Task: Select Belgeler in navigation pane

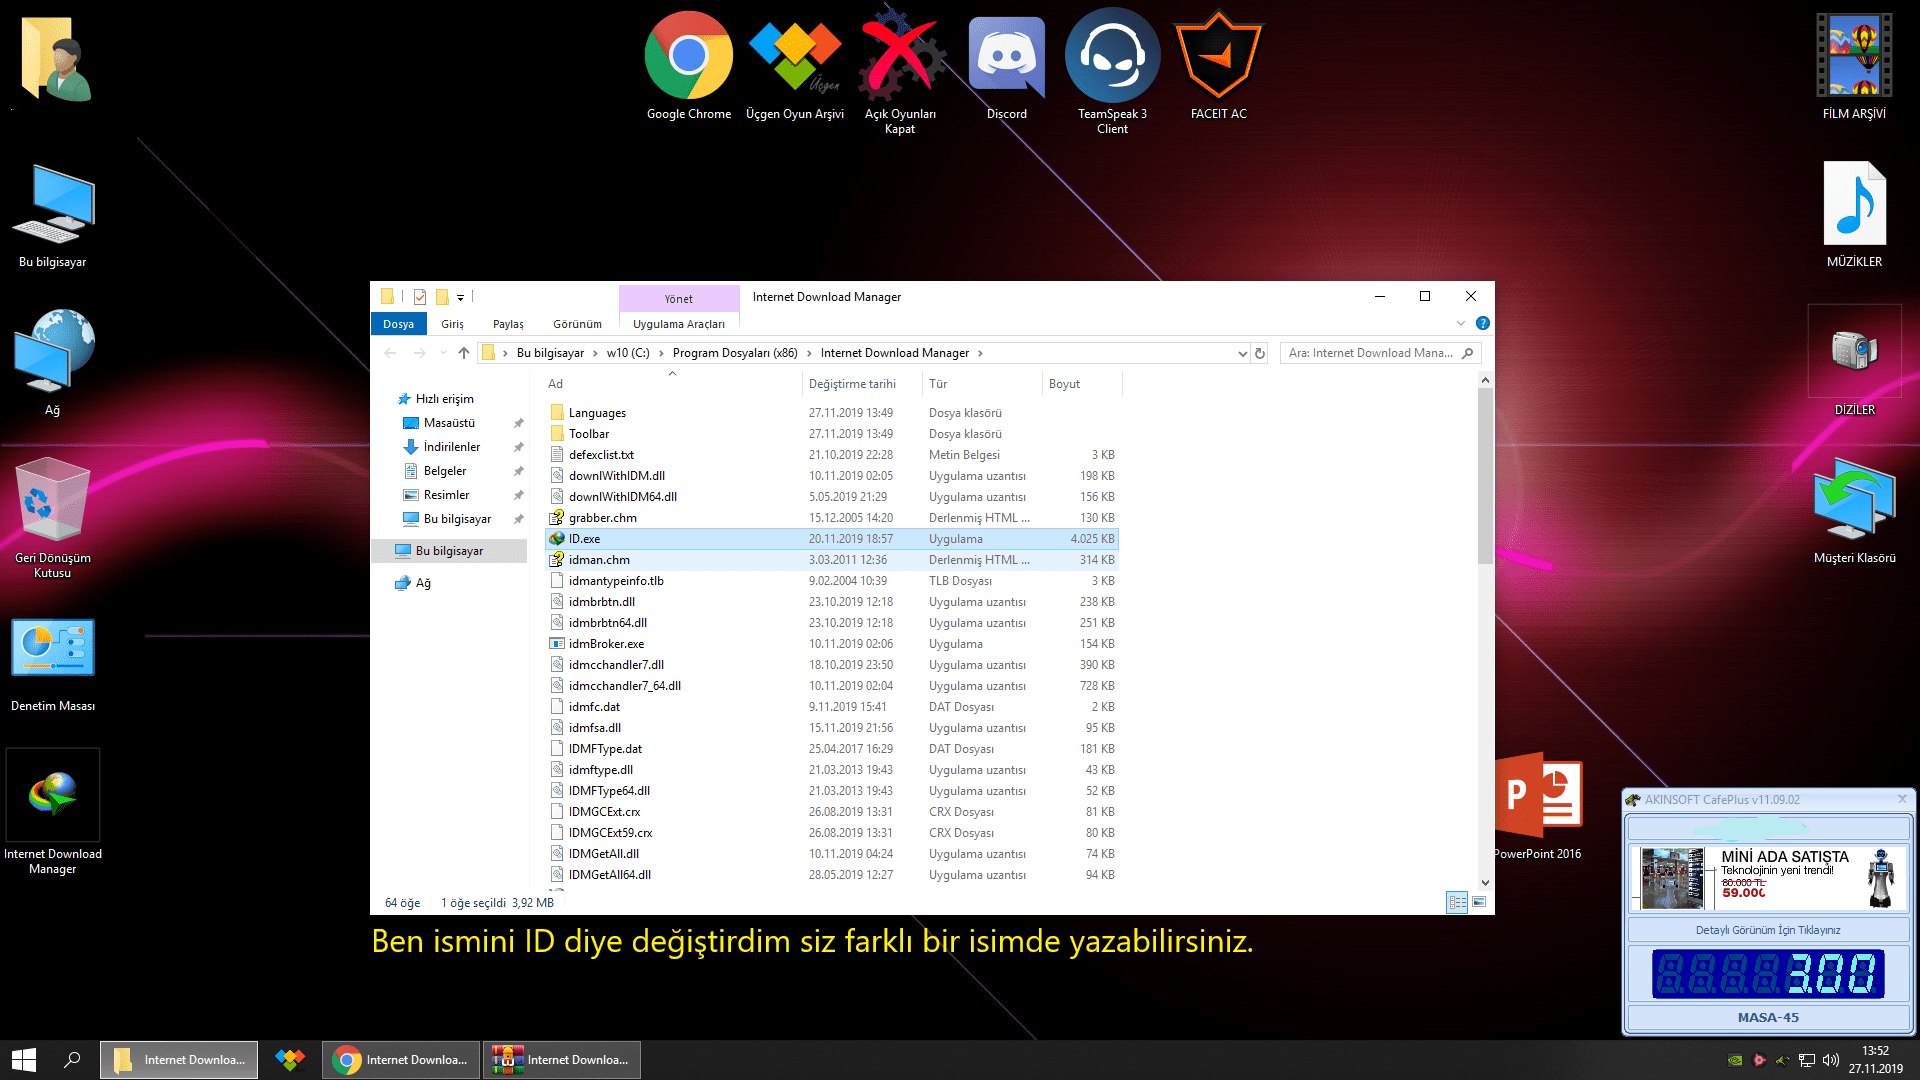Action: pyautogui.click(x=444, y=471)
